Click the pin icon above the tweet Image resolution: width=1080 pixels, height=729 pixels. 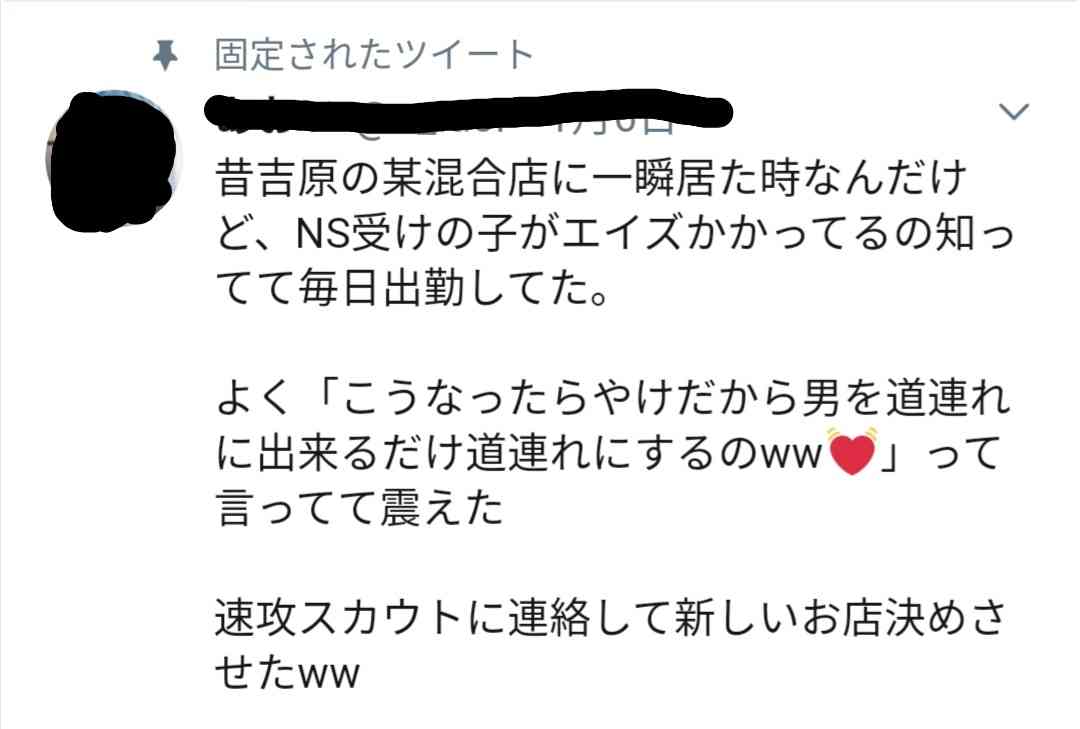coord(165,55)
